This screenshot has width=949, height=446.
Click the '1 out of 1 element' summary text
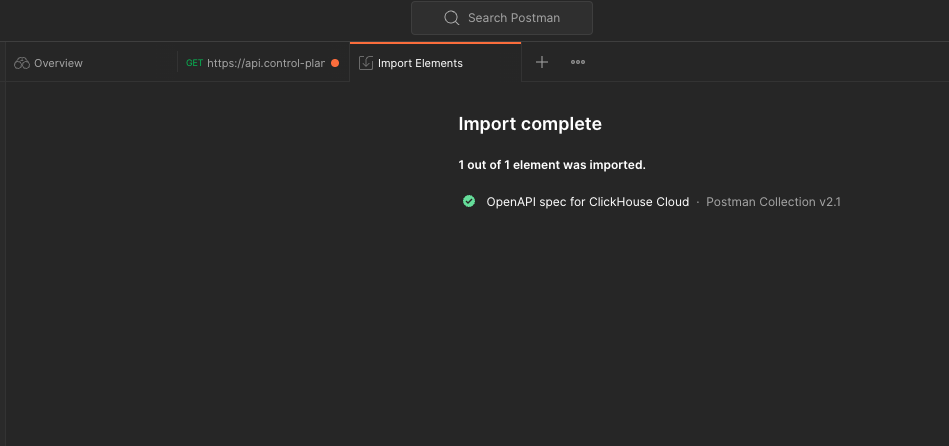pos(551,165)
